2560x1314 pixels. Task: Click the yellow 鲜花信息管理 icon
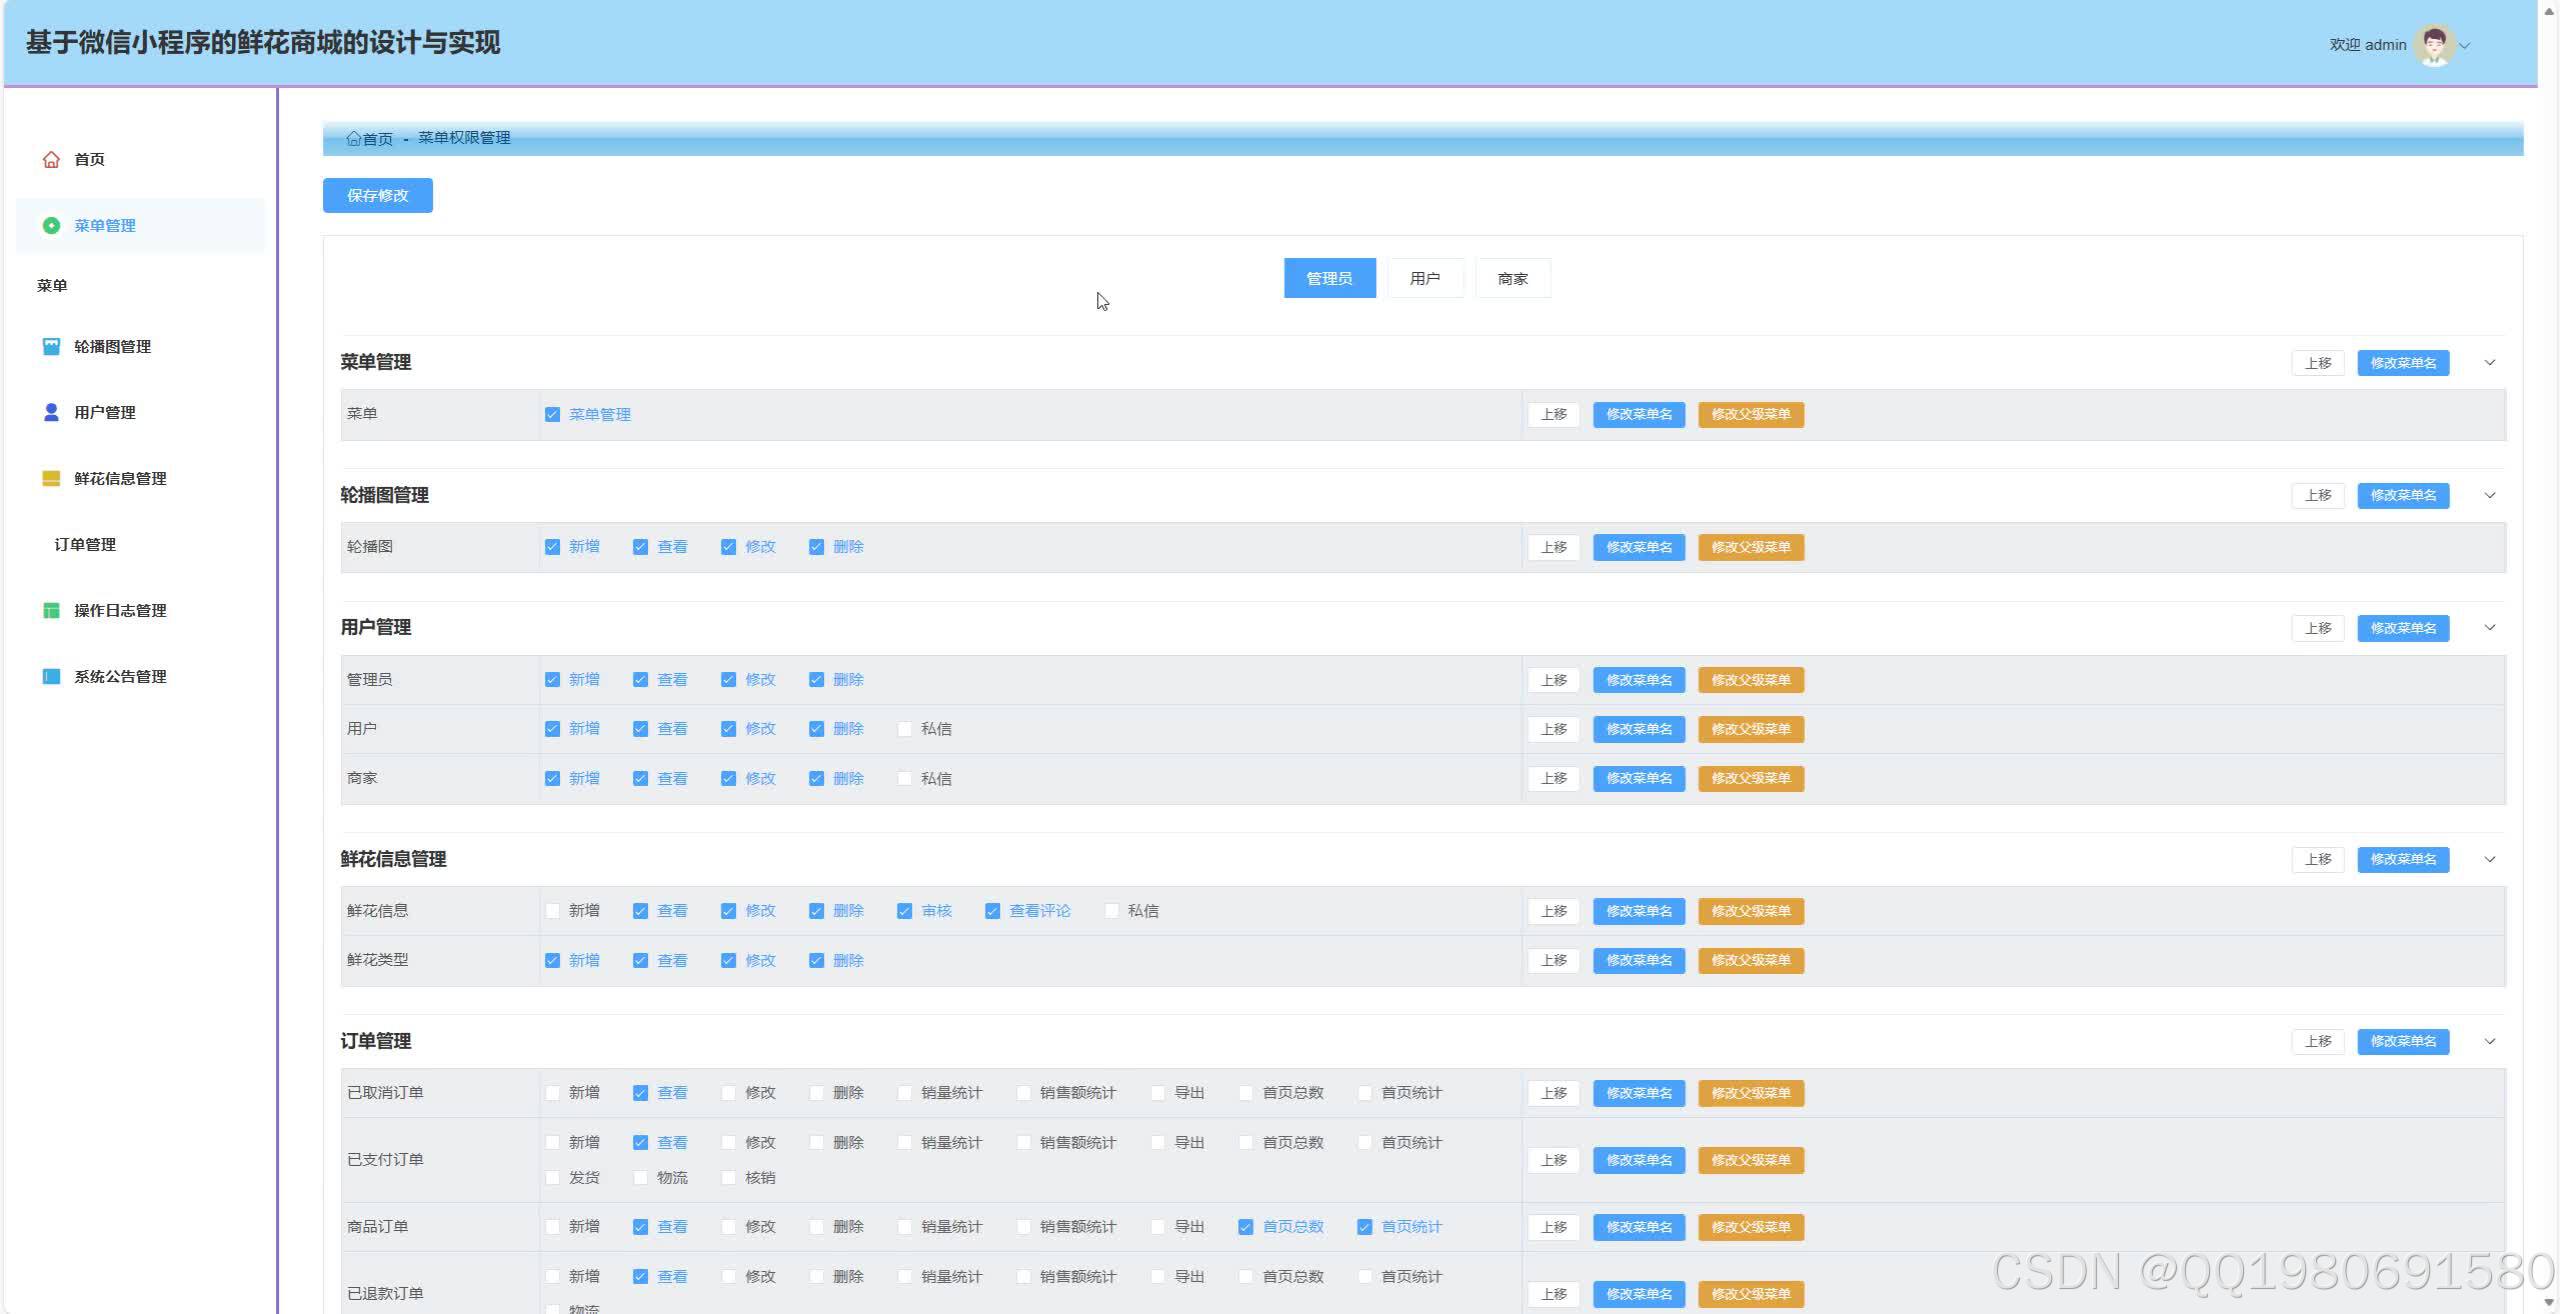coord(51,478)
